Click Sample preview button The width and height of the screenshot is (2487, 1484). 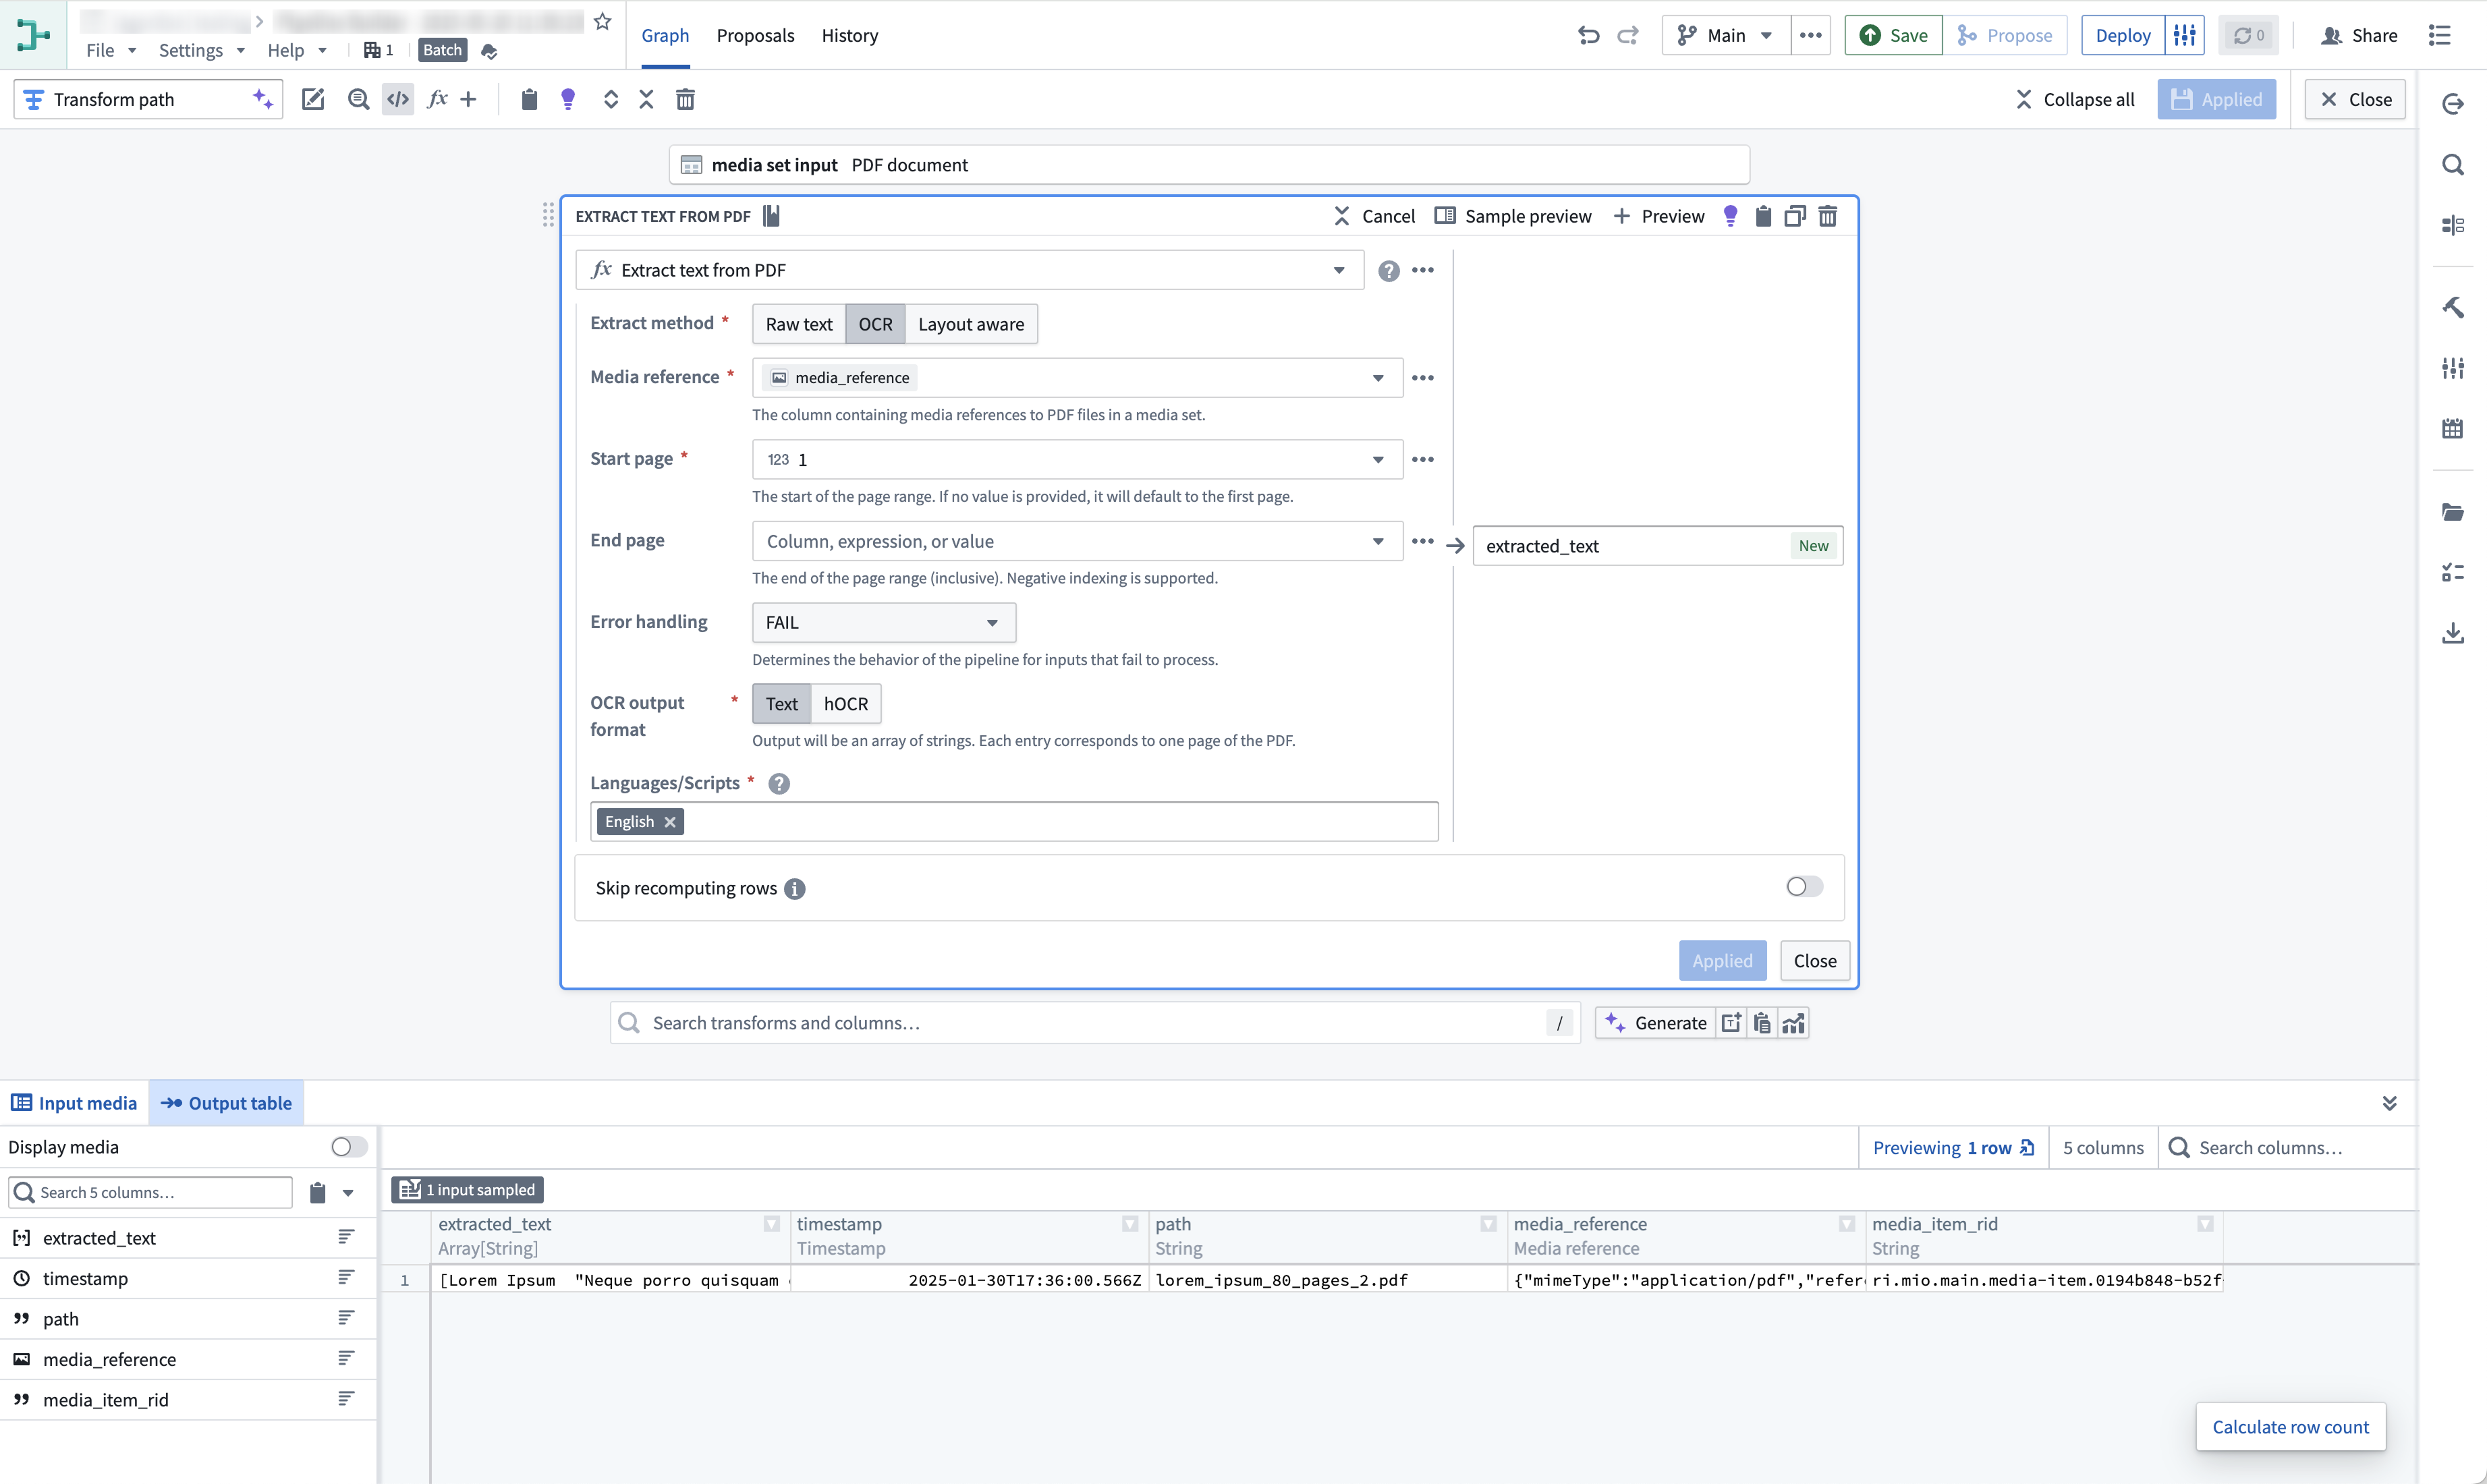1513,216
